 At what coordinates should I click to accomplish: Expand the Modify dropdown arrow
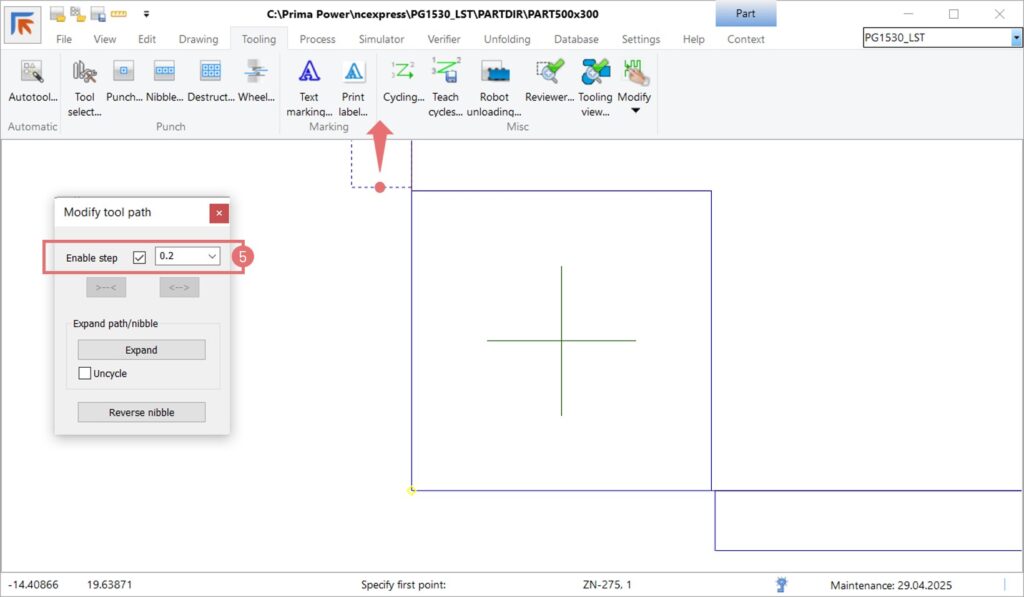click(634, 111)
